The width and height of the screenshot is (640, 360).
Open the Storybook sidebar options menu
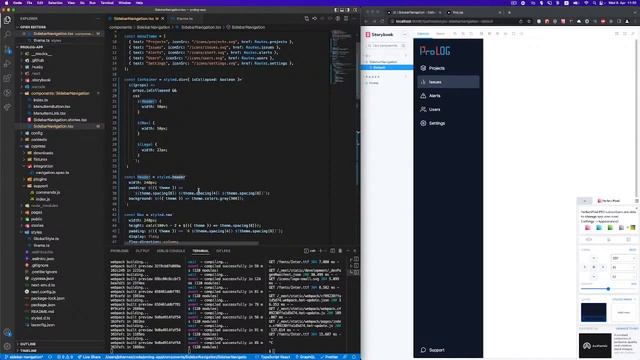[404, 35]
